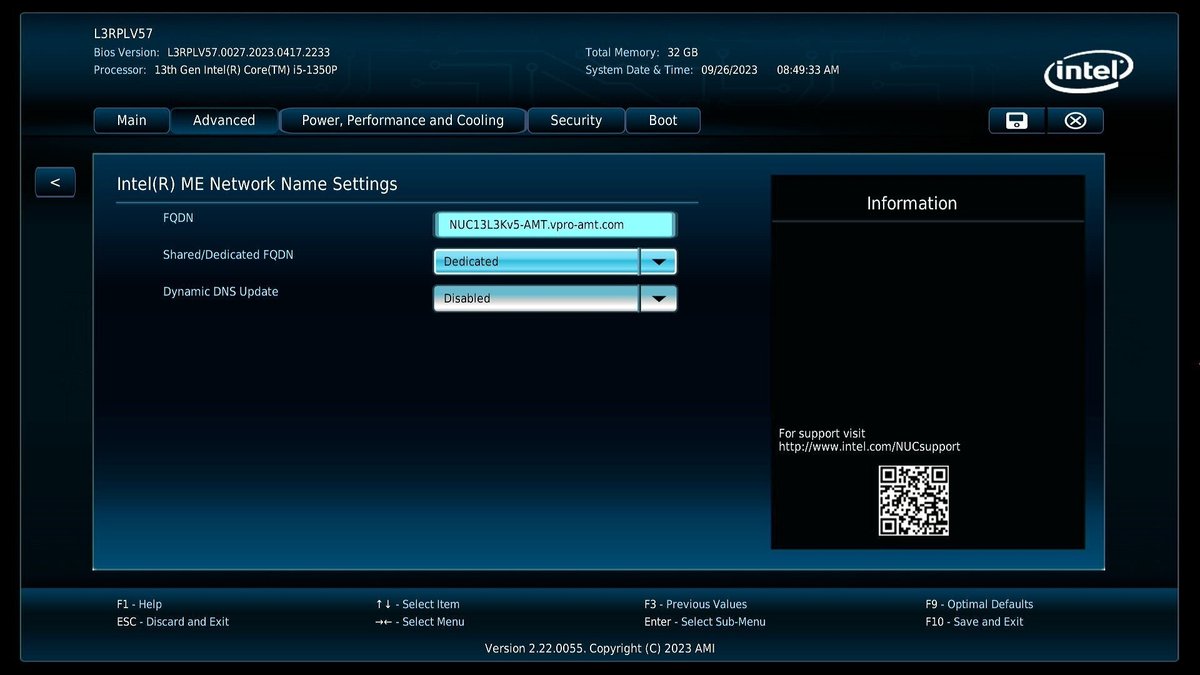Viewport: 1200px width, 675px height.
Task: Click the save (floppy disk) icon
Action: (1017, 120)
